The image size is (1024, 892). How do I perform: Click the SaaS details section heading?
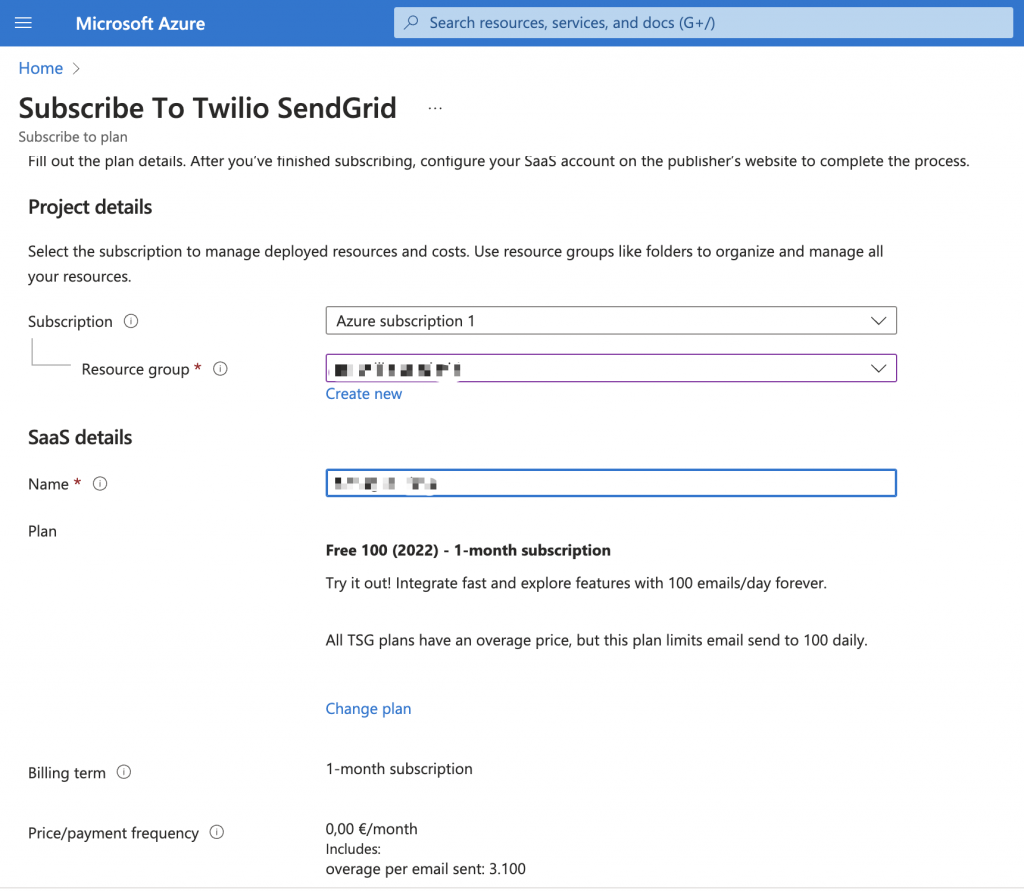coord(80,438)
